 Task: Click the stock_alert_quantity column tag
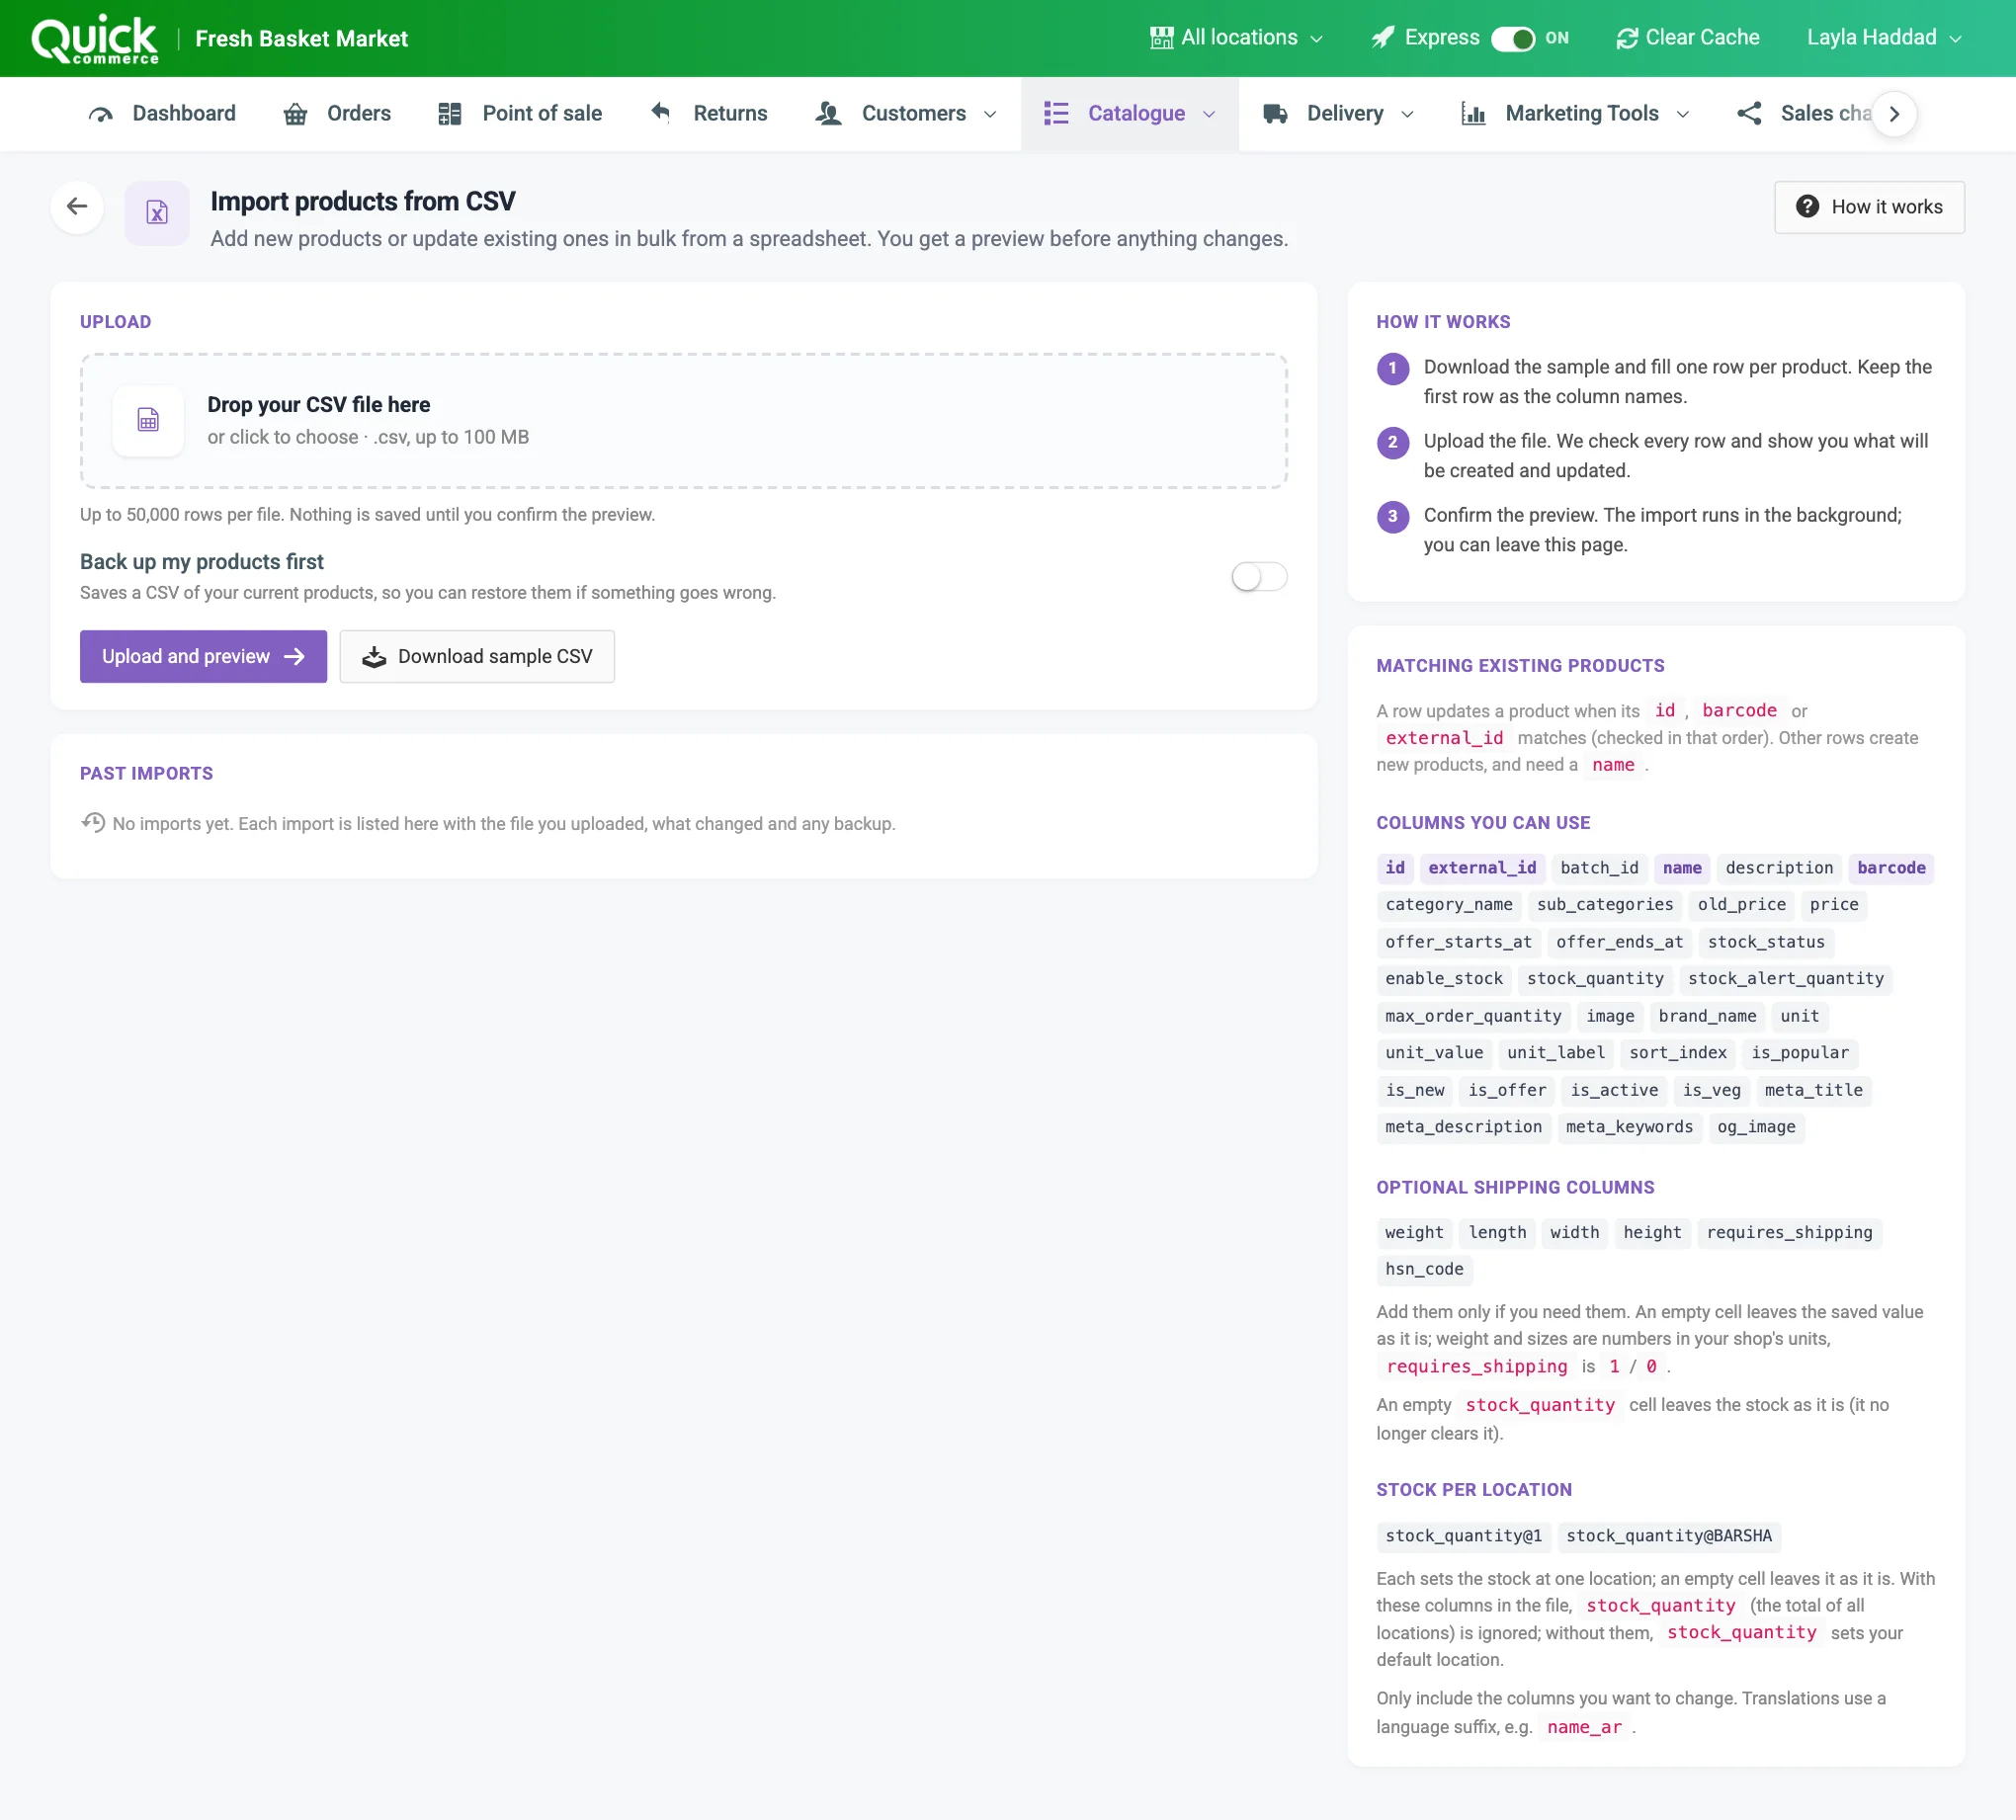click(1785, 979)
